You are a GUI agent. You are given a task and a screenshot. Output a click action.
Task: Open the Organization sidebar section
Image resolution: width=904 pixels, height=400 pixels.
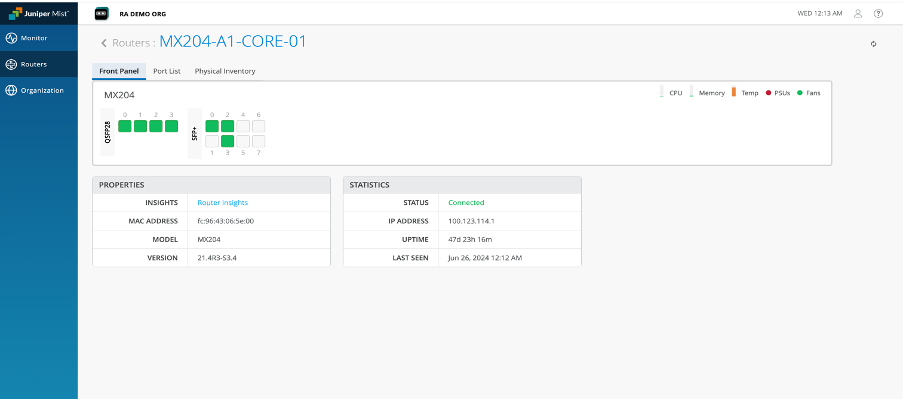pos(39,90)
